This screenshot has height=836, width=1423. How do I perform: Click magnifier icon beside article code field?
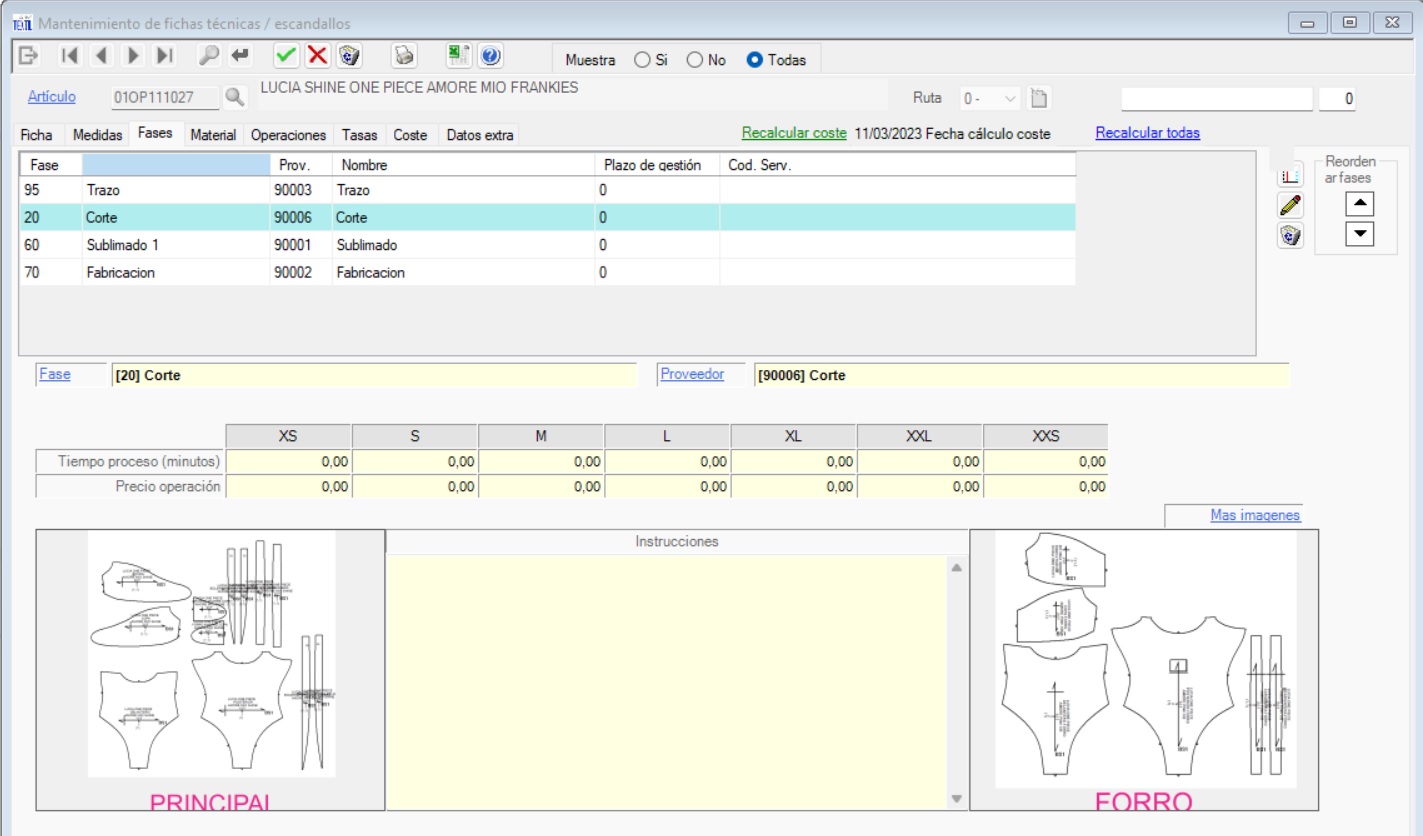[234, 97]
